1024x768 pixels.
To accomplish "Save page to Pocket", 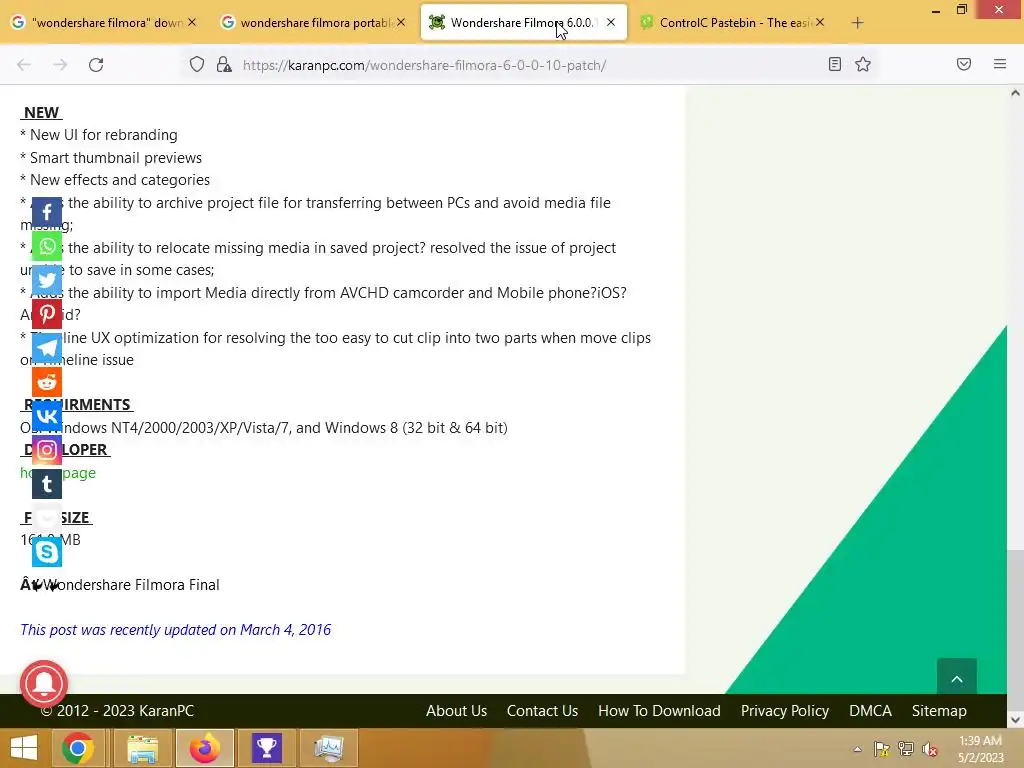I will 964,64.
